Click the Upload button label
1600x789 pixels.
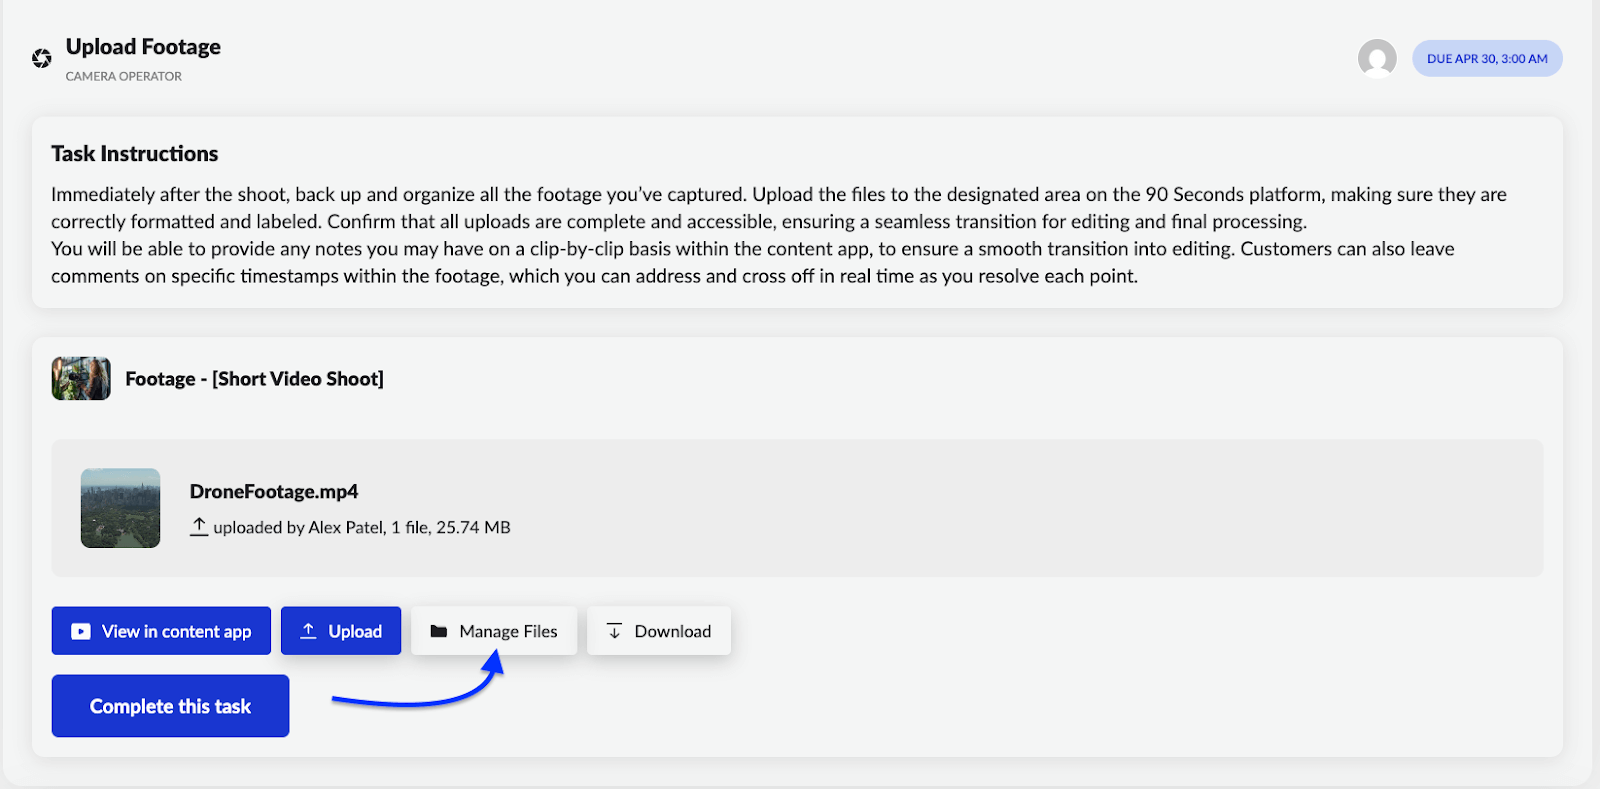[355, 632]
